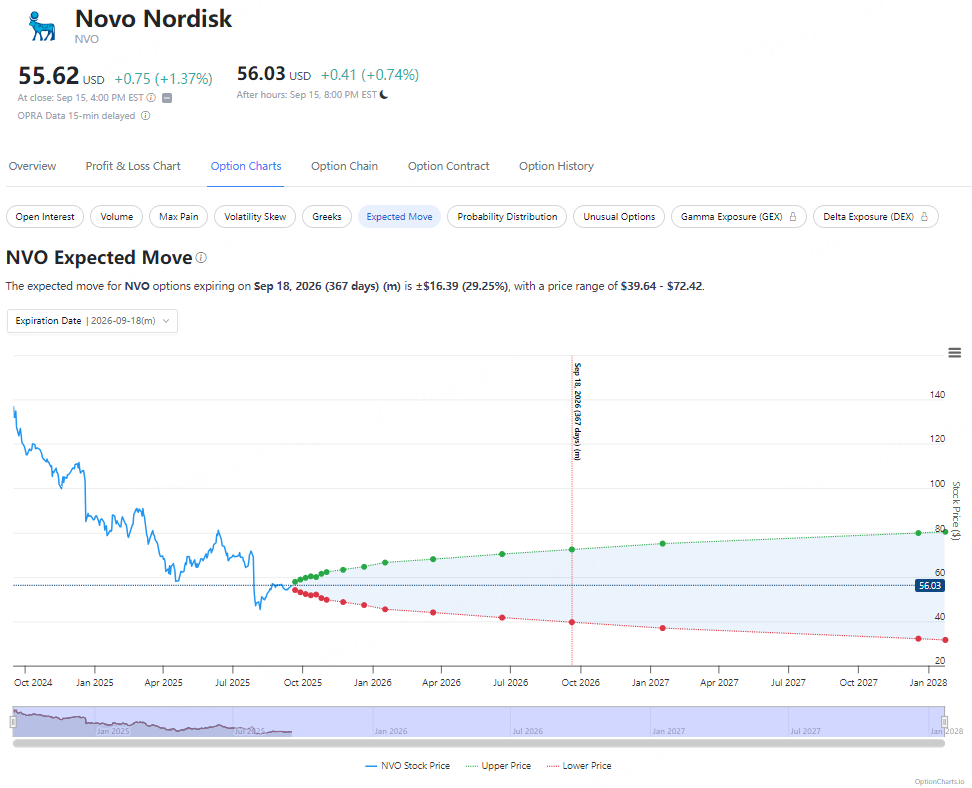This screenshot has width=972, height=788.
Task: Expand the Expiration Date dropdown
Action: click(92, 321)
